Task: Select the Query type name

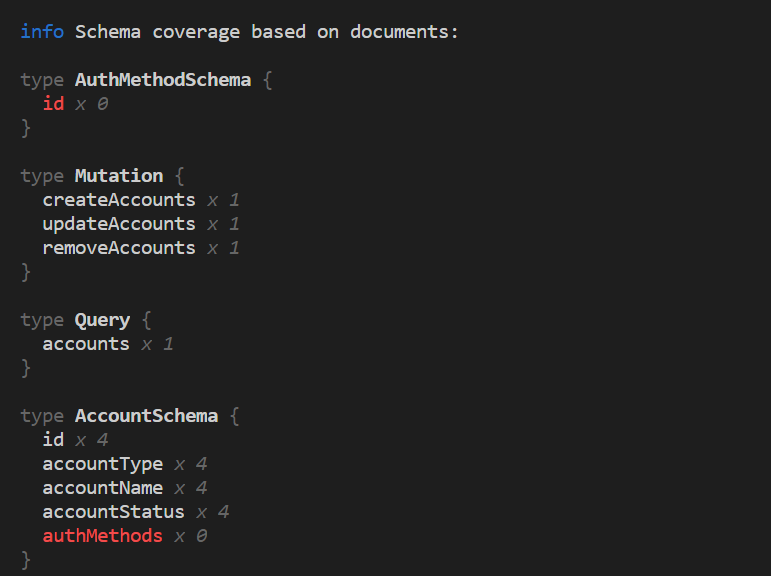Action: click(x=102, y=320)
